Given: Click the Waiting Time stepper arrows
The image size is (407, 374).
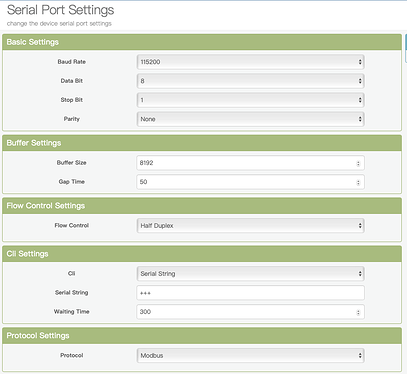Looking at the screenshot, I should click(x=358, y=312).
